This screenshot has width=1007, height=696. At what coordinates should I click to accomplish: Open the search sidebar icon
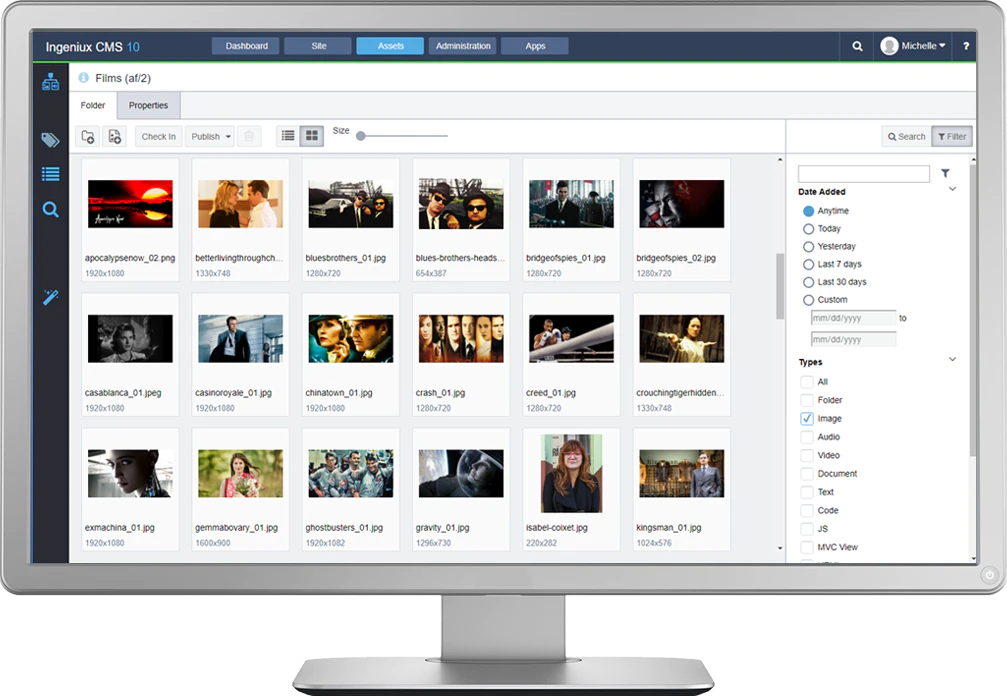coord(51,209)
